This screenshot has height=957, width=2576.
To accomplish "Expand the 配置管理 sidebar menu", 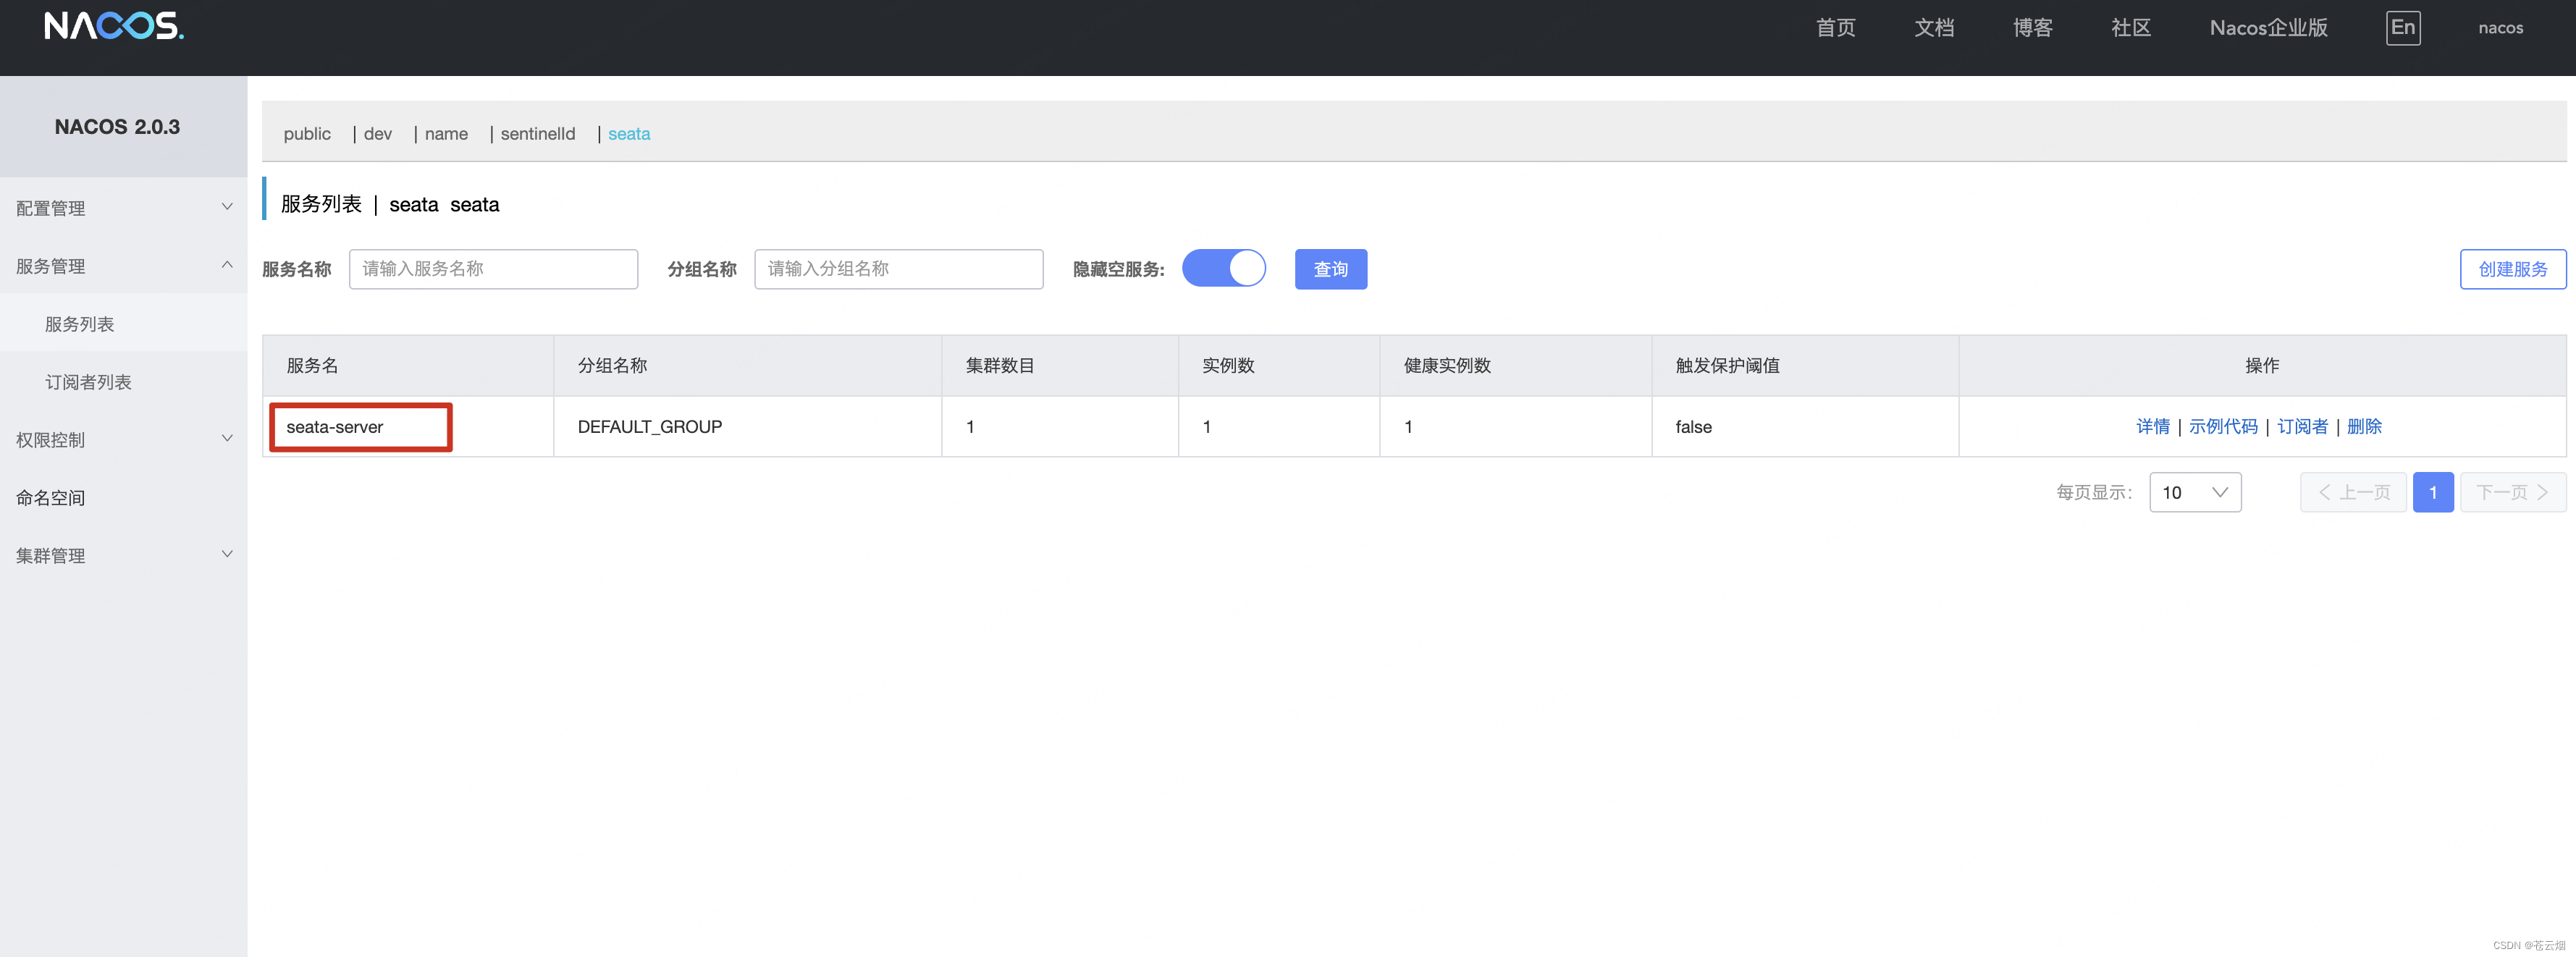I will point(123,208).
